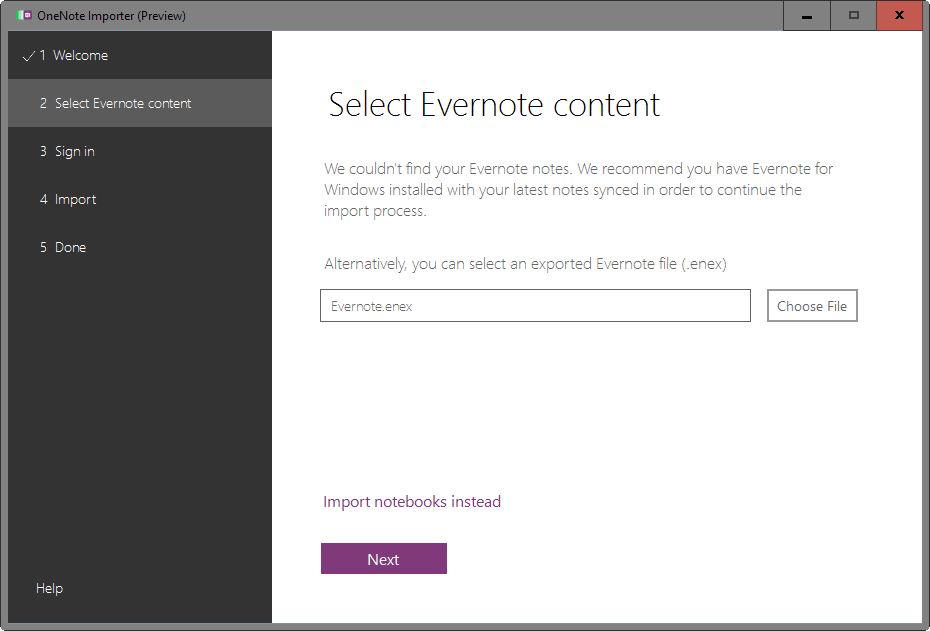
Task: Jump to step 4 Import
Action: coord(140,199)
